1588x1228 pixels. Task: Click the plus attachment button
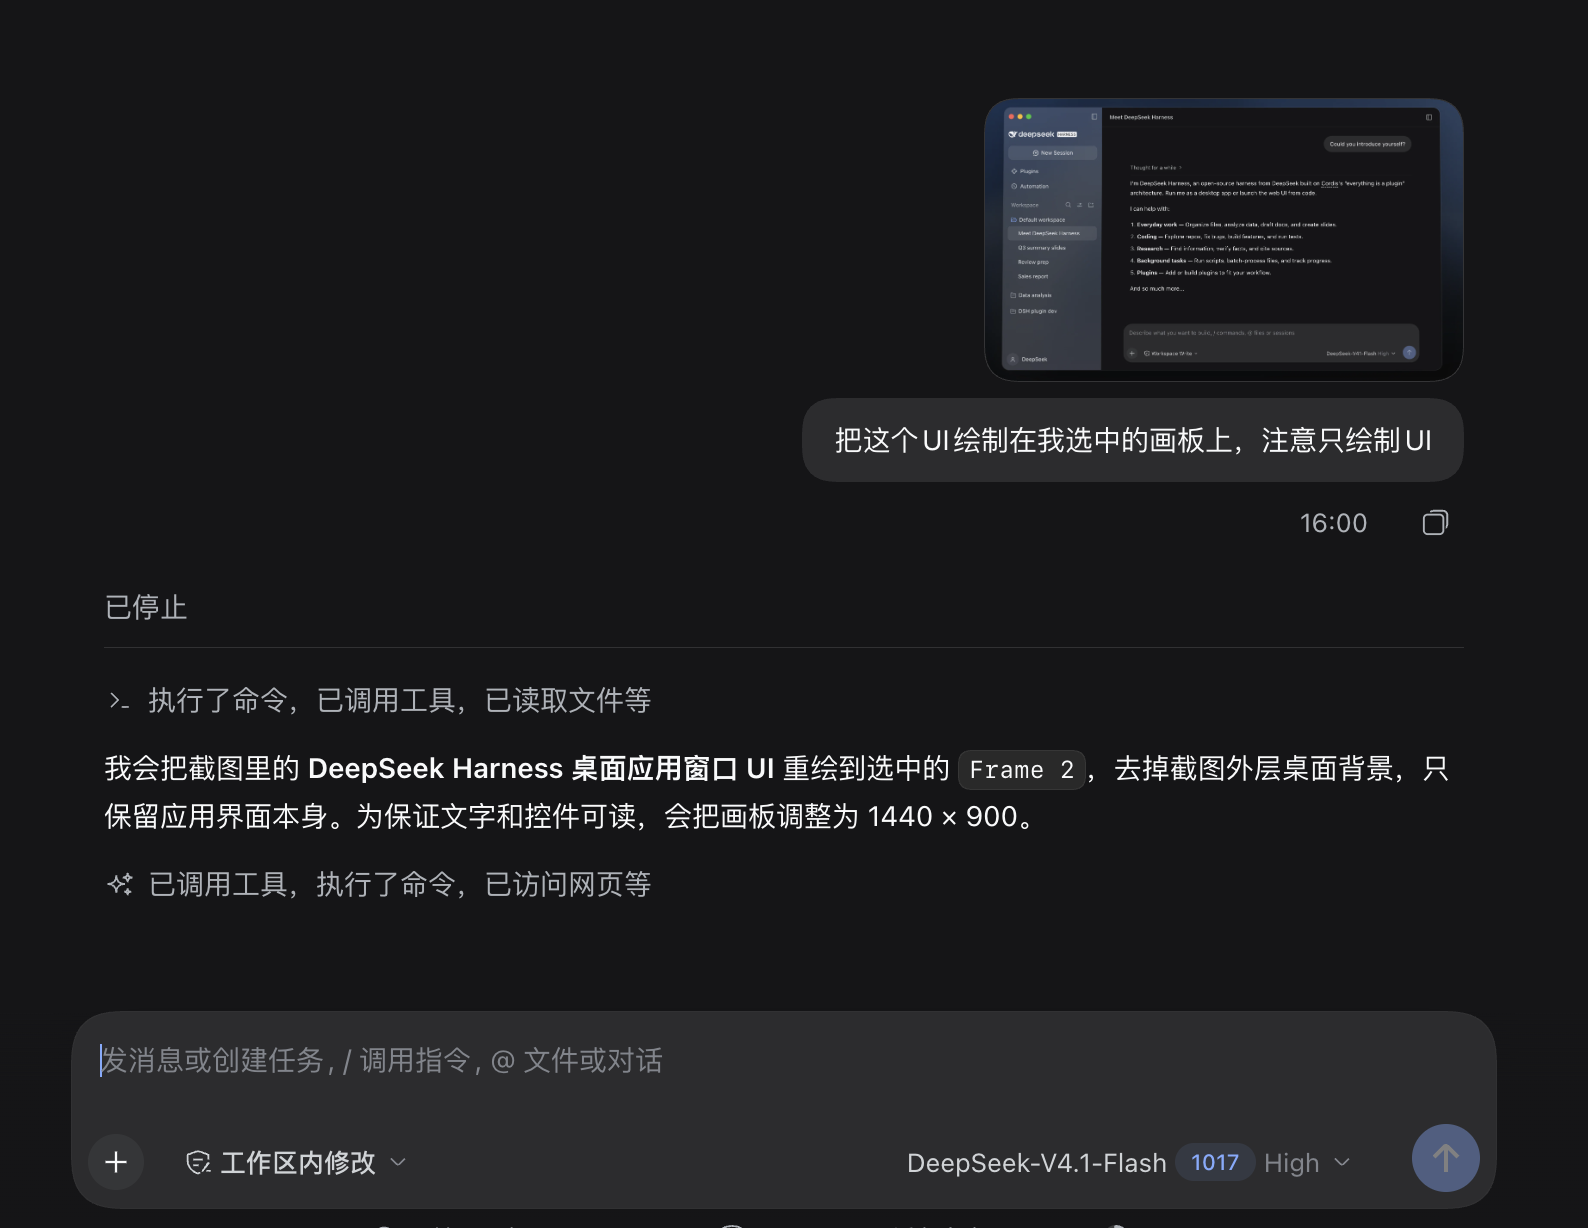116,1162
